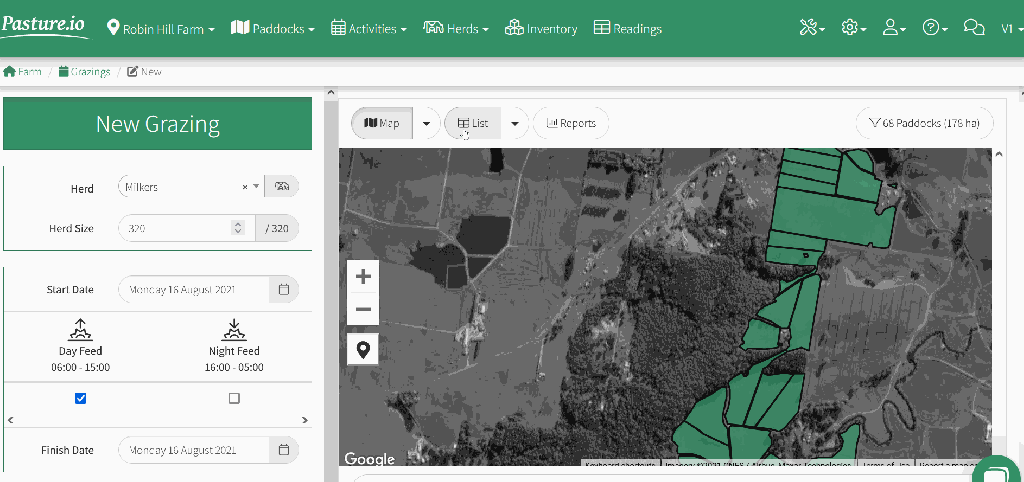Go to the Inventory page
The image size is (1024, 482).
[x=541, y=29]
